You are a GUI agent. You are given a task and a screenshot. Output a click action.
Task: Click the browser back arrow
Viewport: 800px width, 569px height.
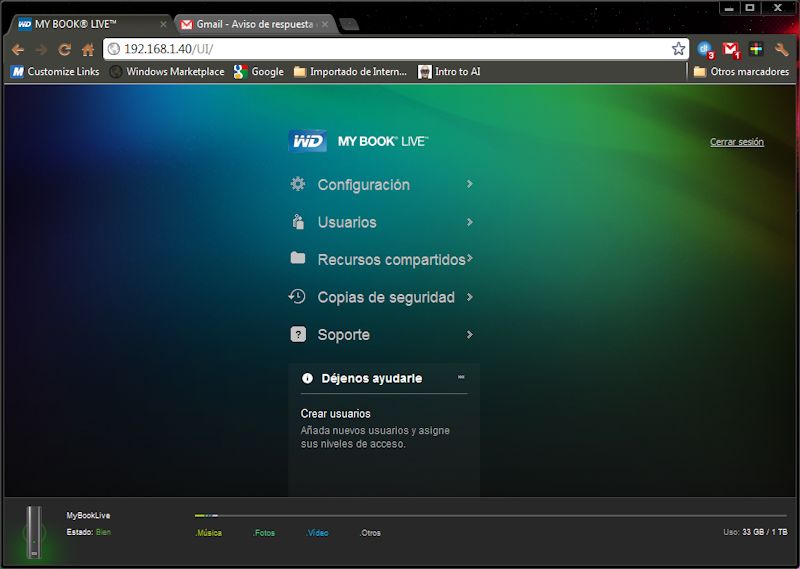coord(18,50)
